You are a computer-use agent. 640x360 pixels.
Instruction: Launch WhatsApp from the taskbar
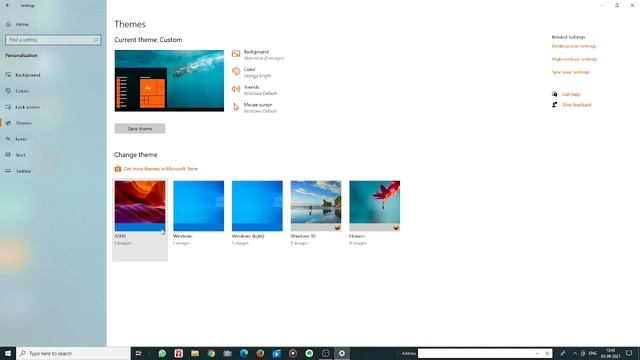click(162, 353)
